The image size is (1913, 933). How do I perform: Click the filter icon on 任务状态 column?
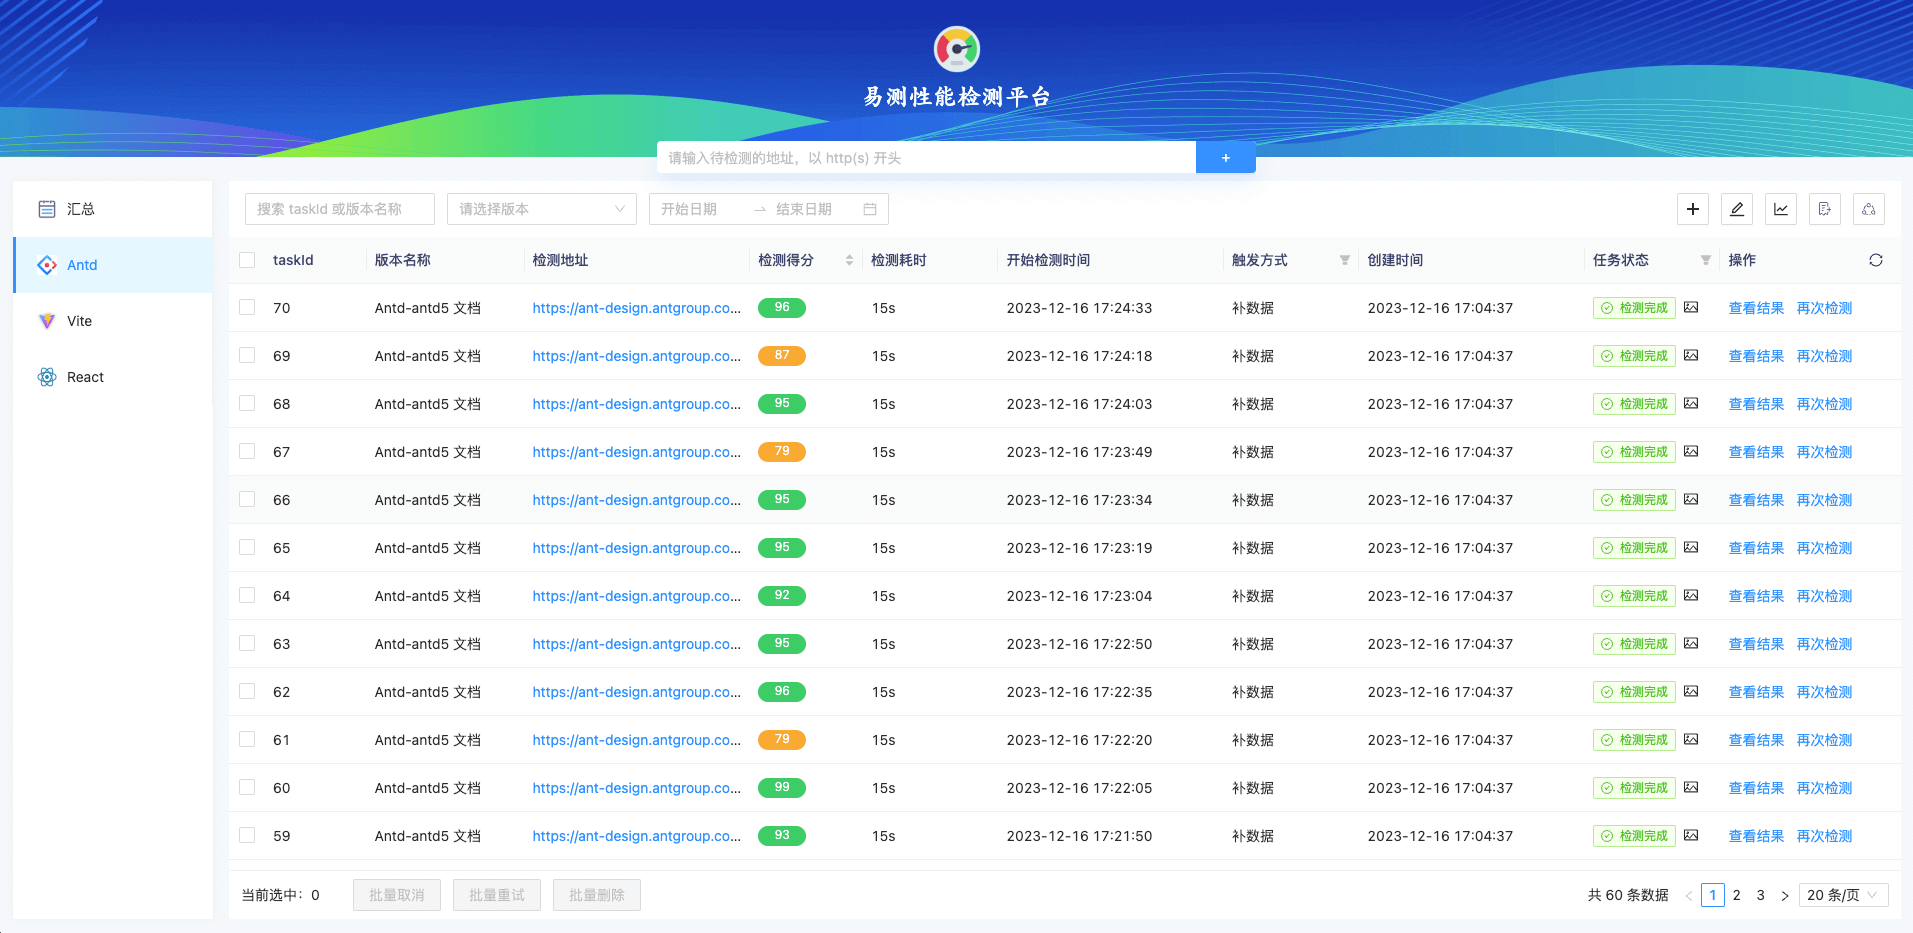pos(1706,260)
